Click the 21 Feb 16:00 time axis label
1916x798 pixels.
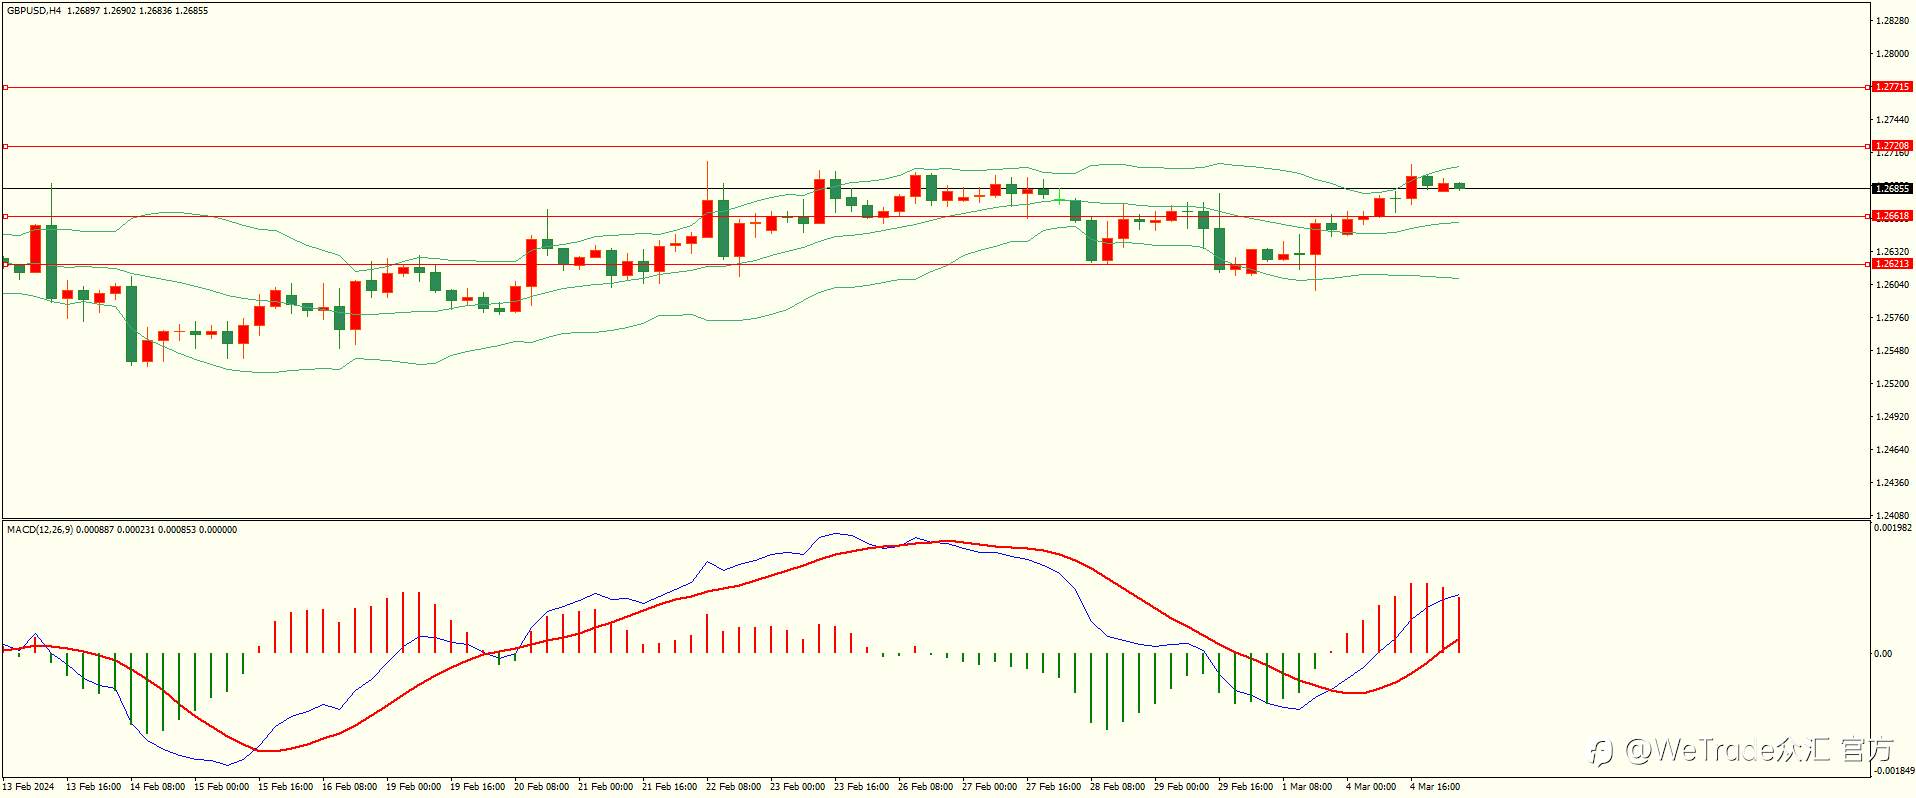pyautogui.click(x=669, y=787)
